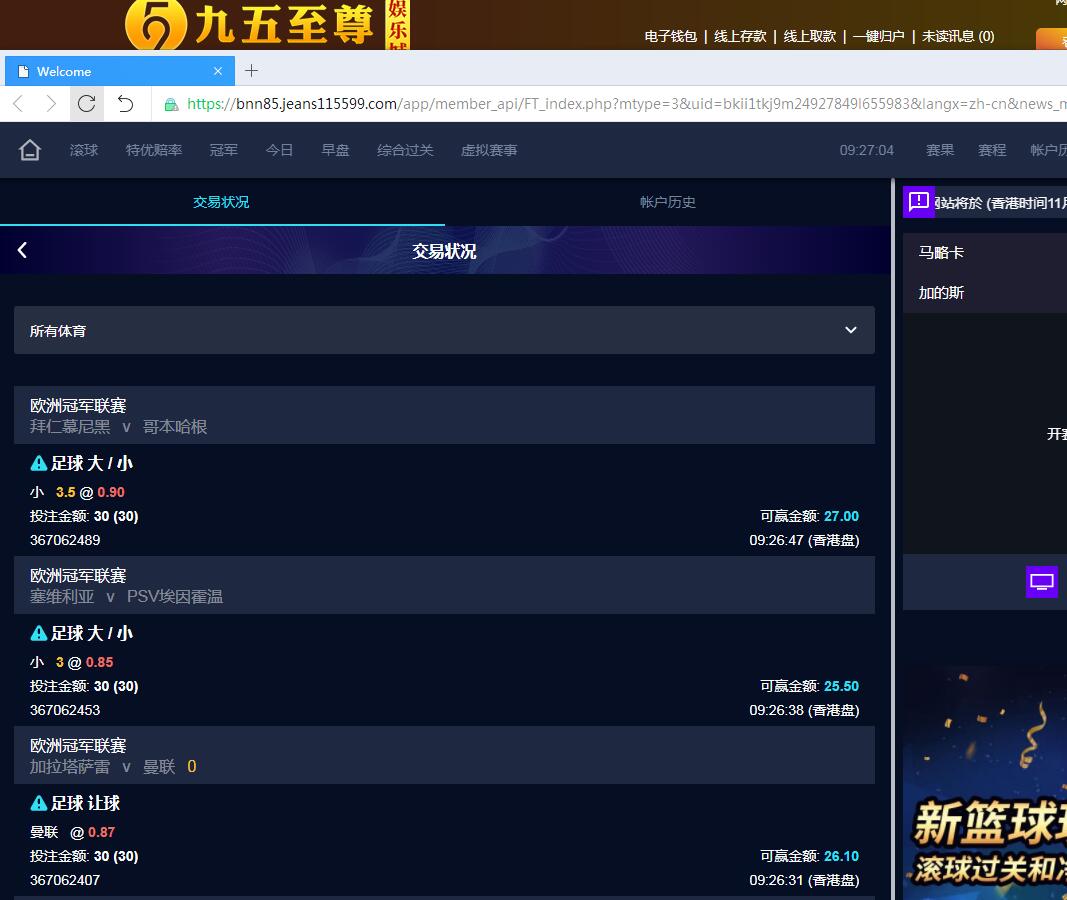Open the 滚球 menu item
1067x900 pixels.
coord(84,150)
